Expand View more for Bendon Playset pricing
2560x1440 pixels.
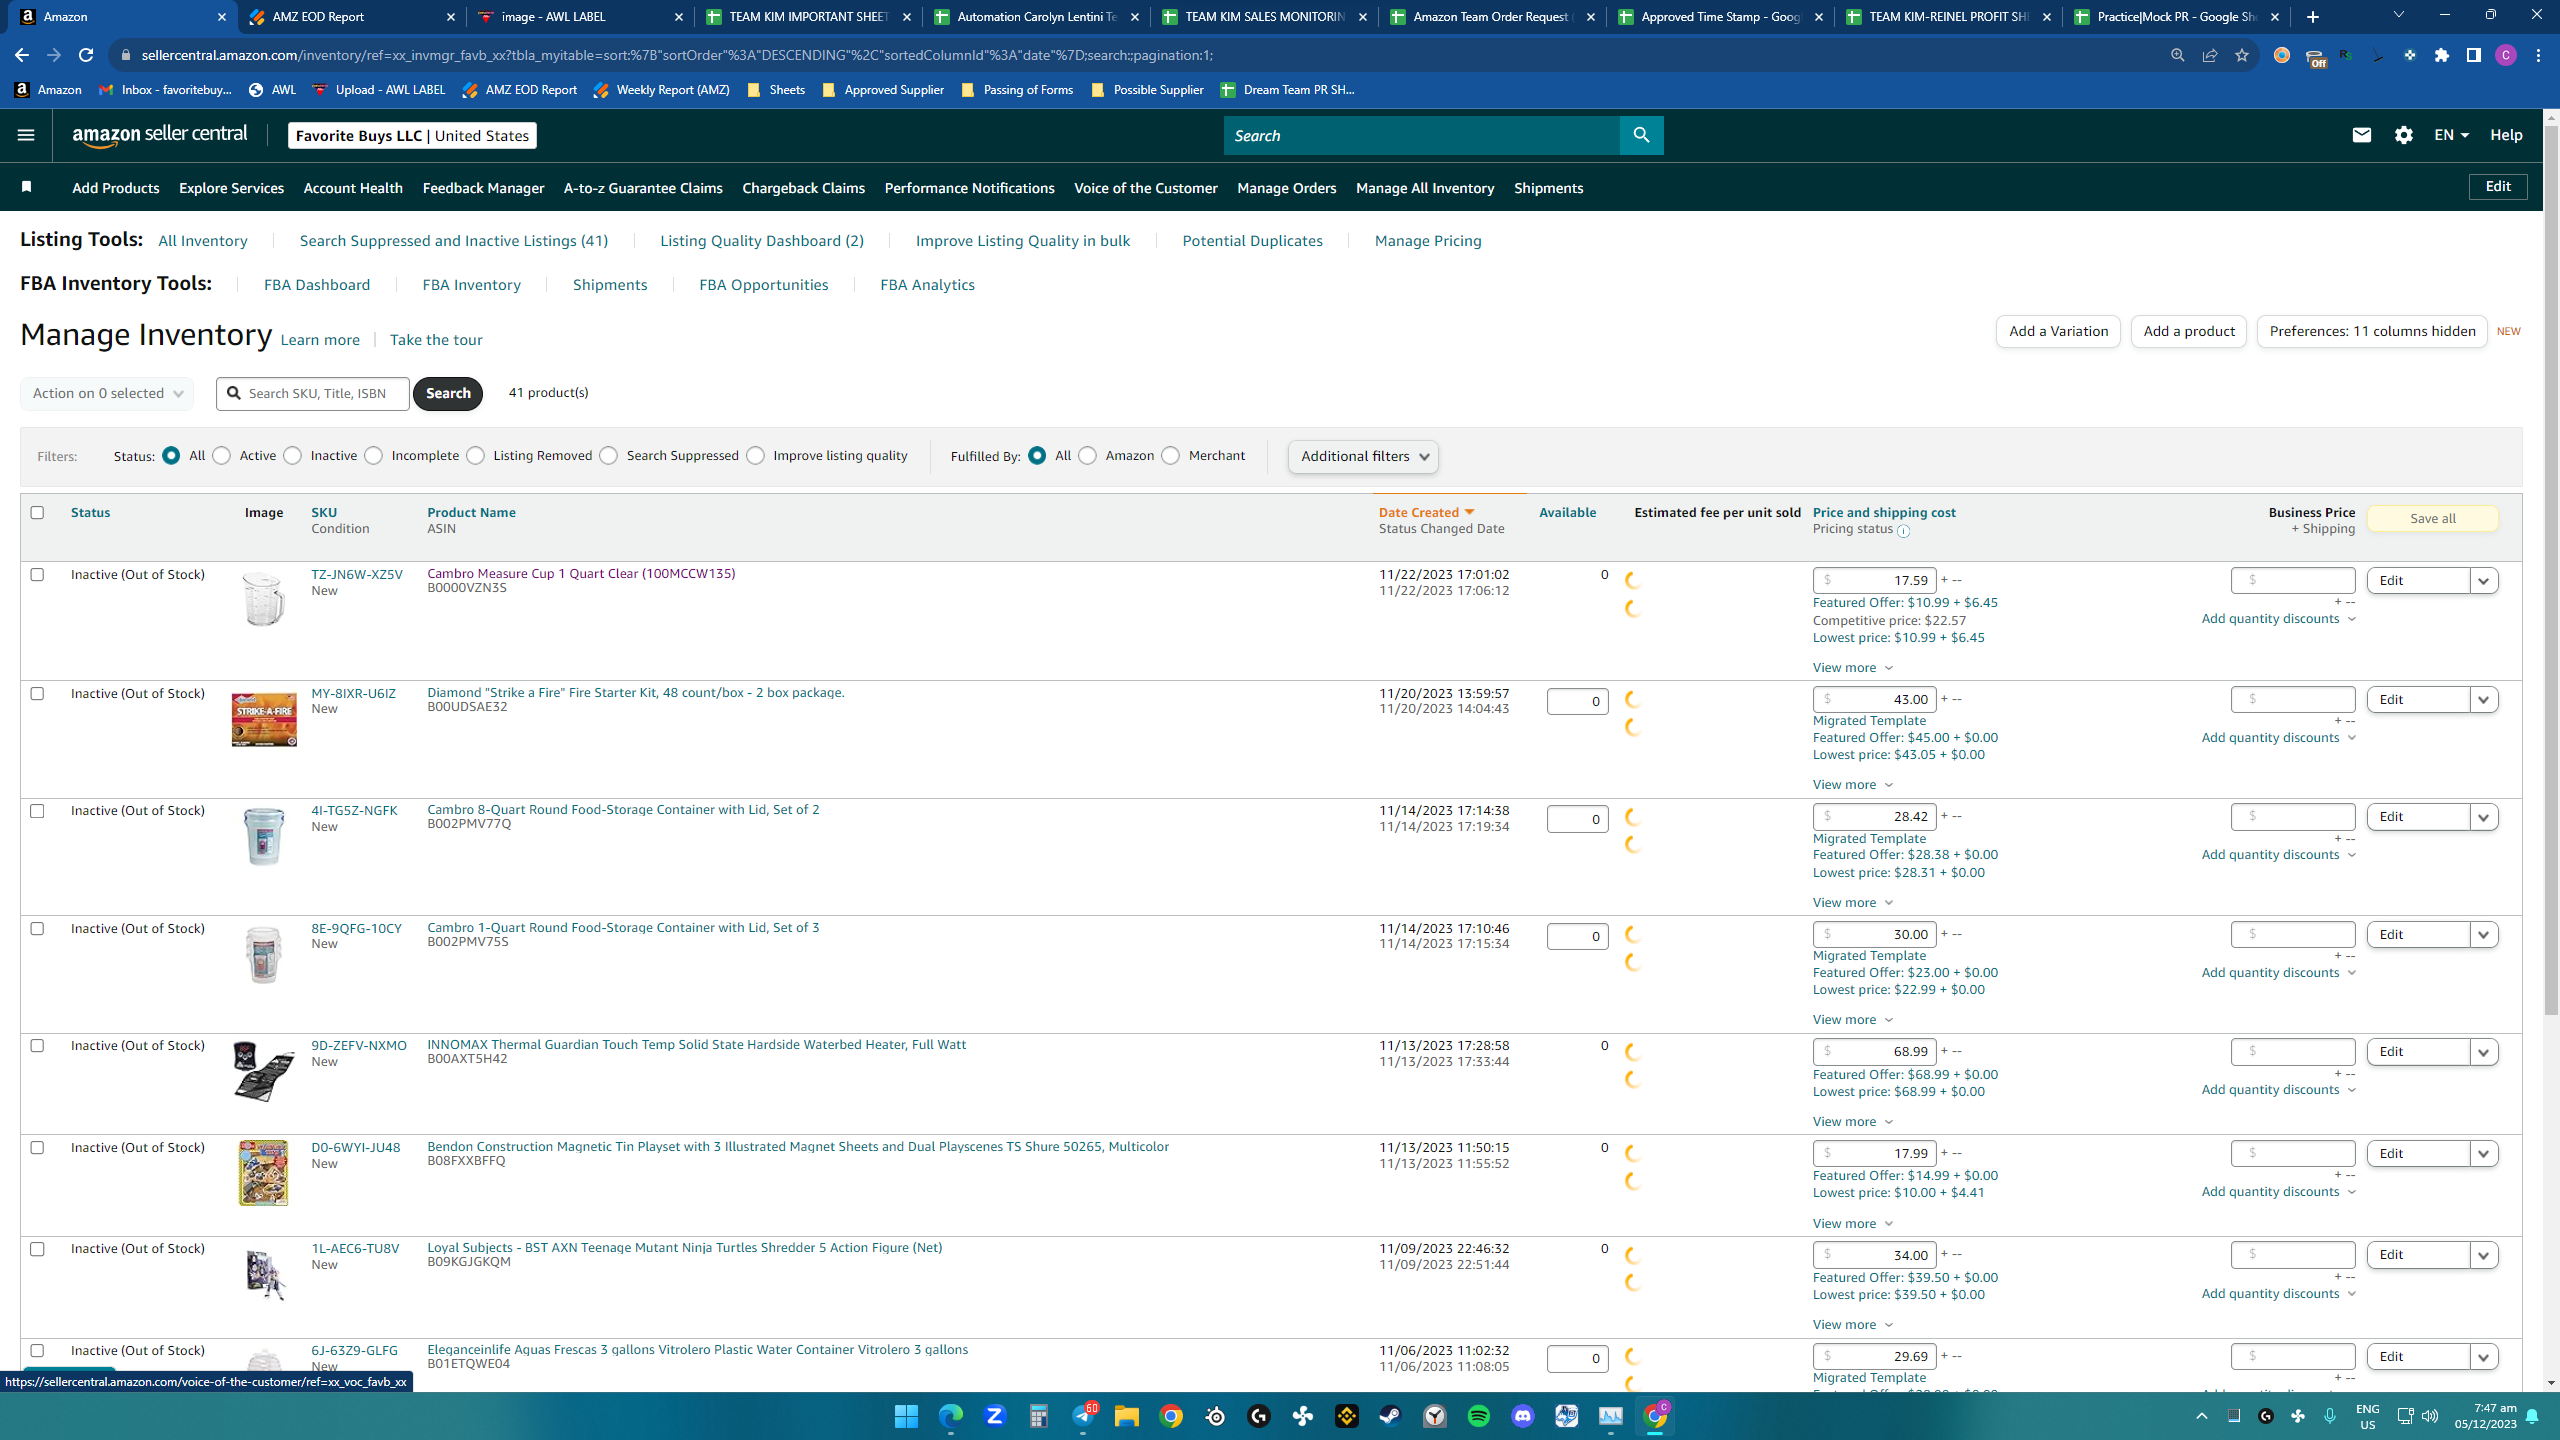coord(1852,1224)
